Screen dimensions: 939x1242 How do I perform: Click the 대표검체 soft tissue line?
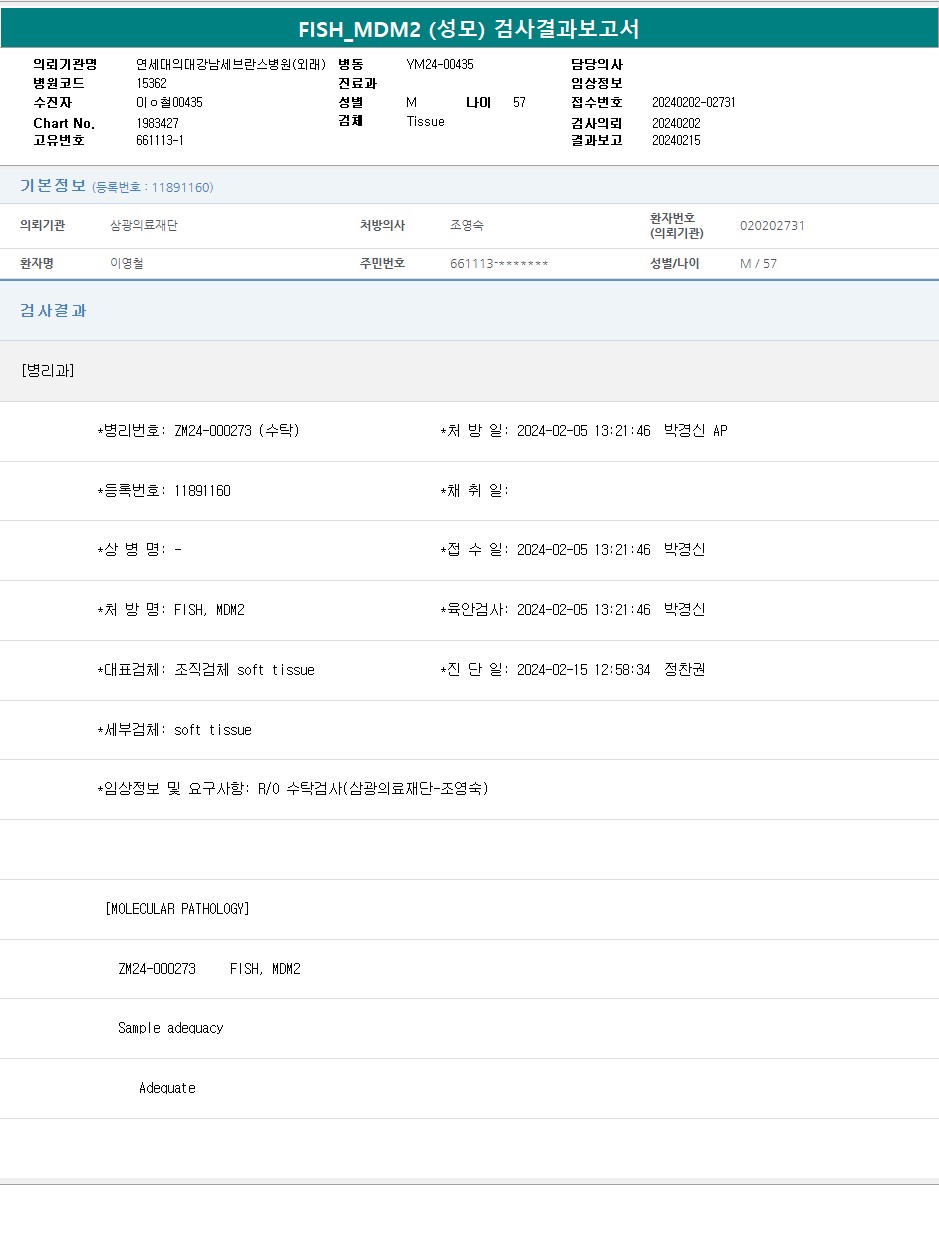(x=206, y=670)
